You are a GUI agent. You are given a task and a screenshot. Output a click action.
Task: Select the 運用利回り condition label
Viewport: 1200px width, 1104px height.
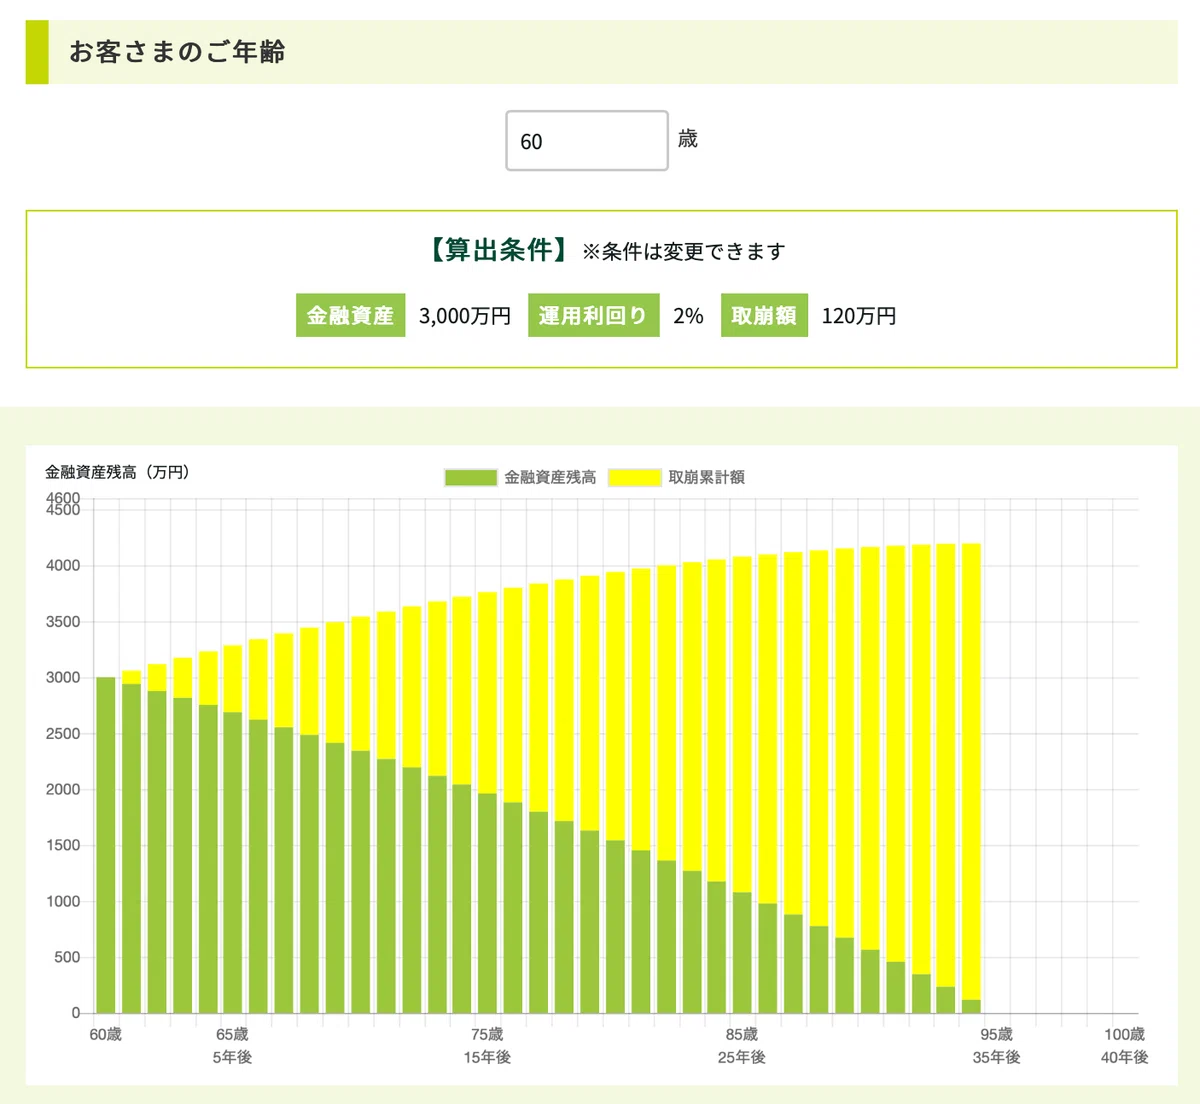coord(594,315)
